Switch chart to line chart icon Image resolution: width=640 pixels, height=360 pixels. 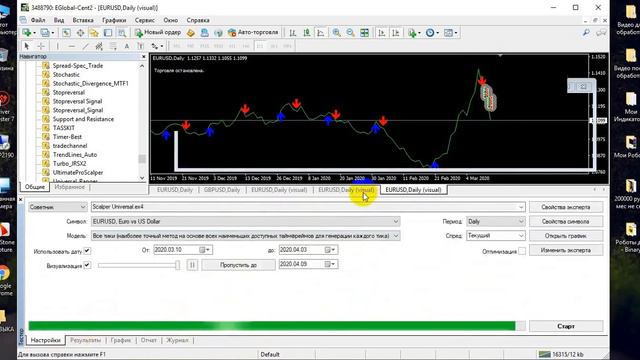(320, 33)
